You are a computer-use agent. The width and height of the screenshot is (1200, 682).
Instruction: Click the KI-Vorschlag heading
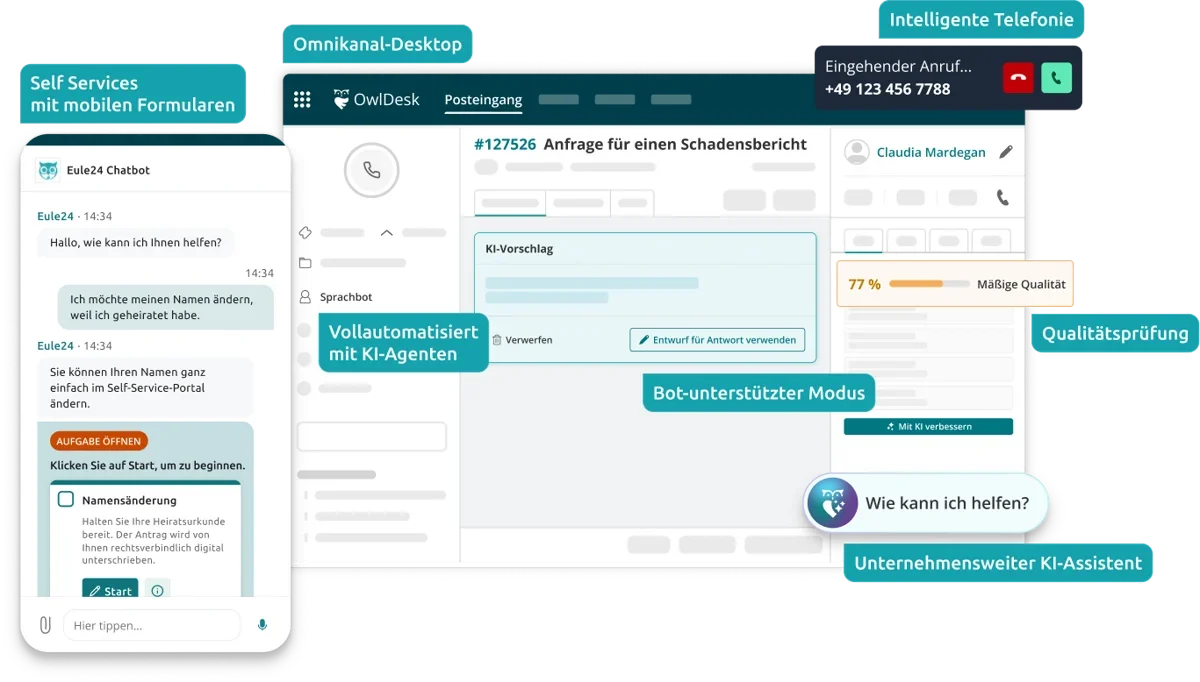coord(519,249)
